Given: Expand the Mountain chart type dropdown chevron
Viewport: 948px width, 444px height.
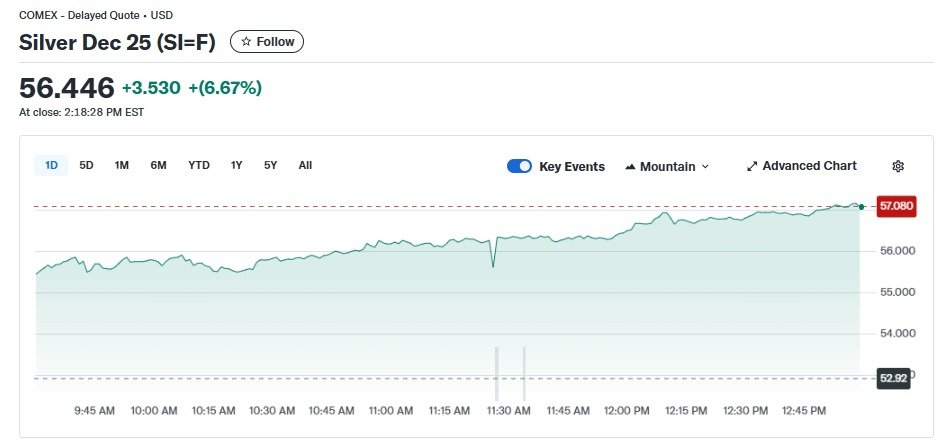Looking at the screenshot, I should [x=705, y=166].
